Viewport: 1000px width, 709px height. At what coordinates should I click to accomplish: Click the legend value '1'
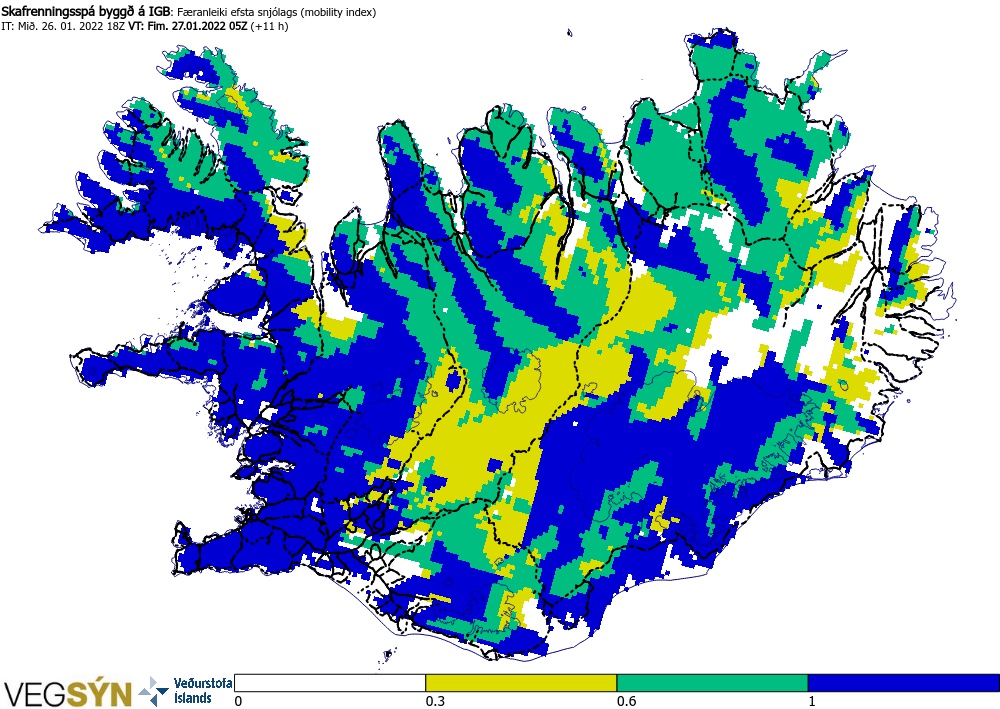812,701
